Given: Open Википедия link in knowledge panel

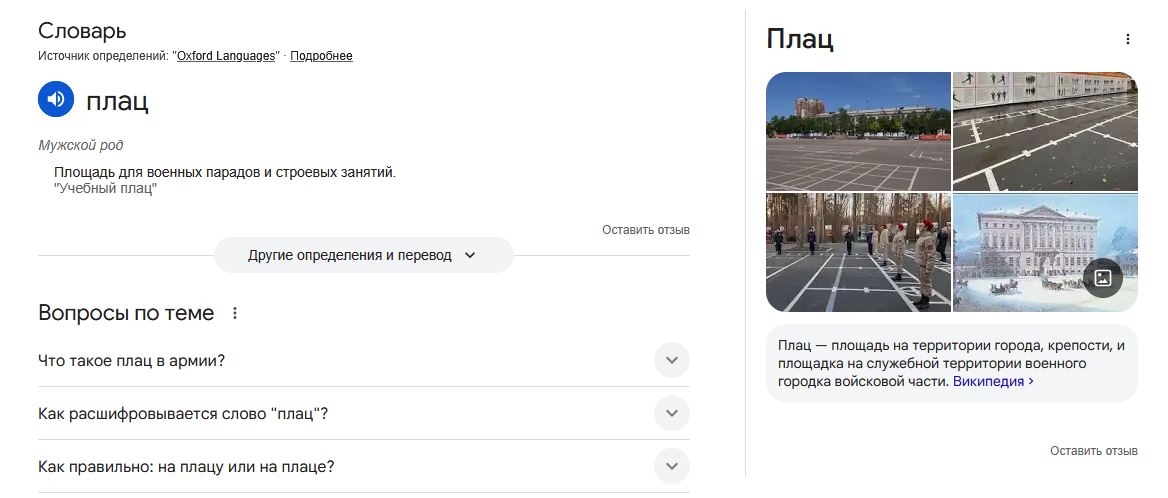Looking at the screenshot, I should pos(993,381).
